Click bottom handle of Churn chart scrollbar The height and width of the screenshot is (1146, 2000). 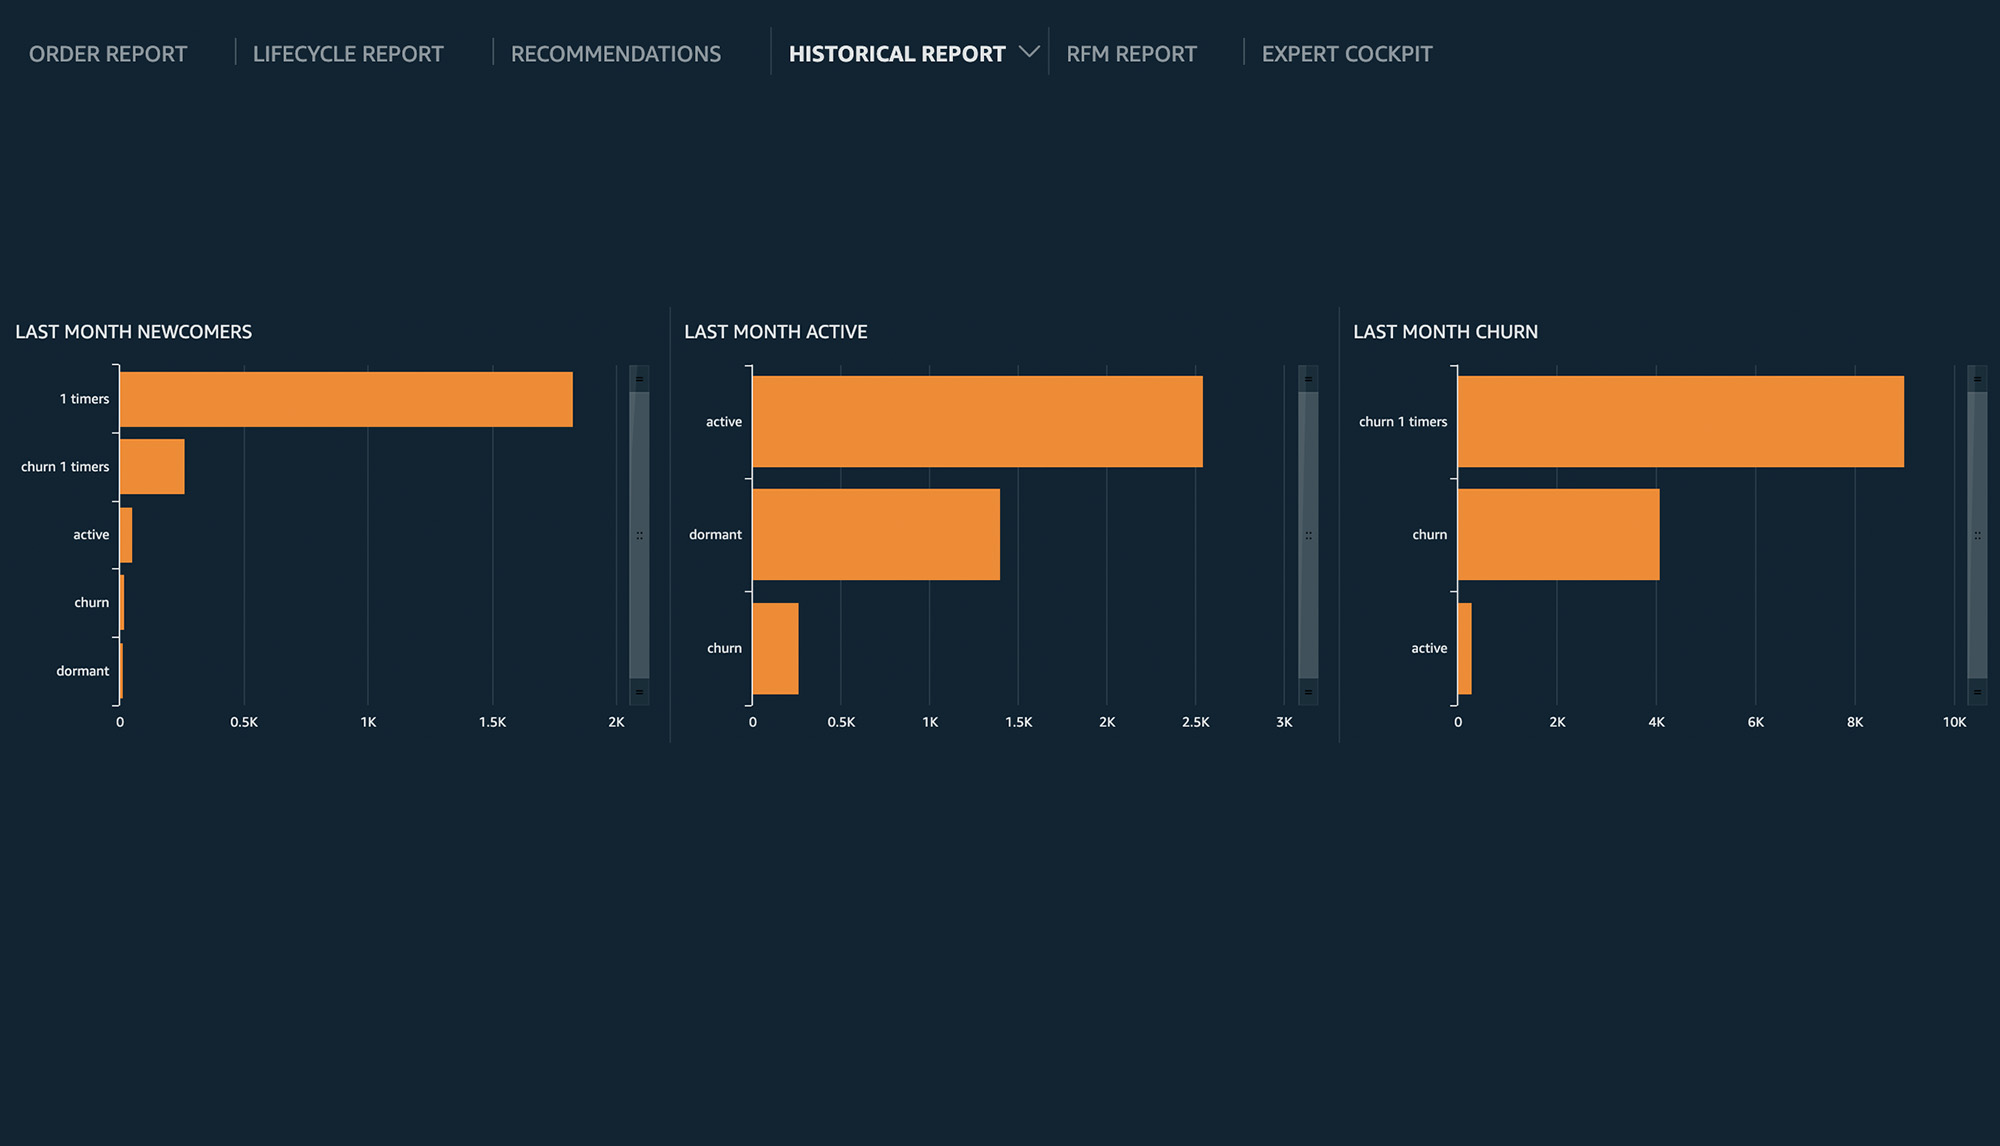pos(1977,692)
